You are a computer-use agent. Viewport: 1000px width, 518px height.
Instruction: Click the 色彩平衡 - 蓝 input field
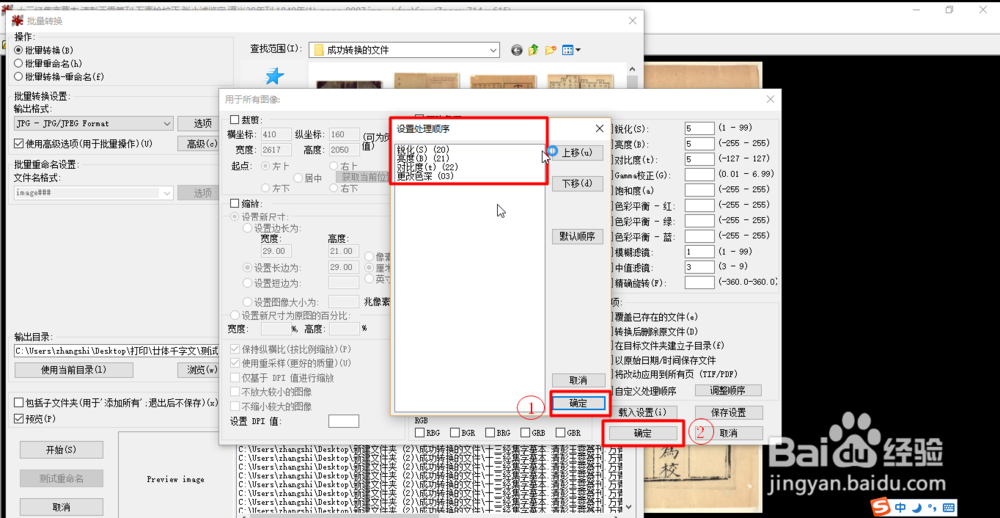[x=699, y=236]
